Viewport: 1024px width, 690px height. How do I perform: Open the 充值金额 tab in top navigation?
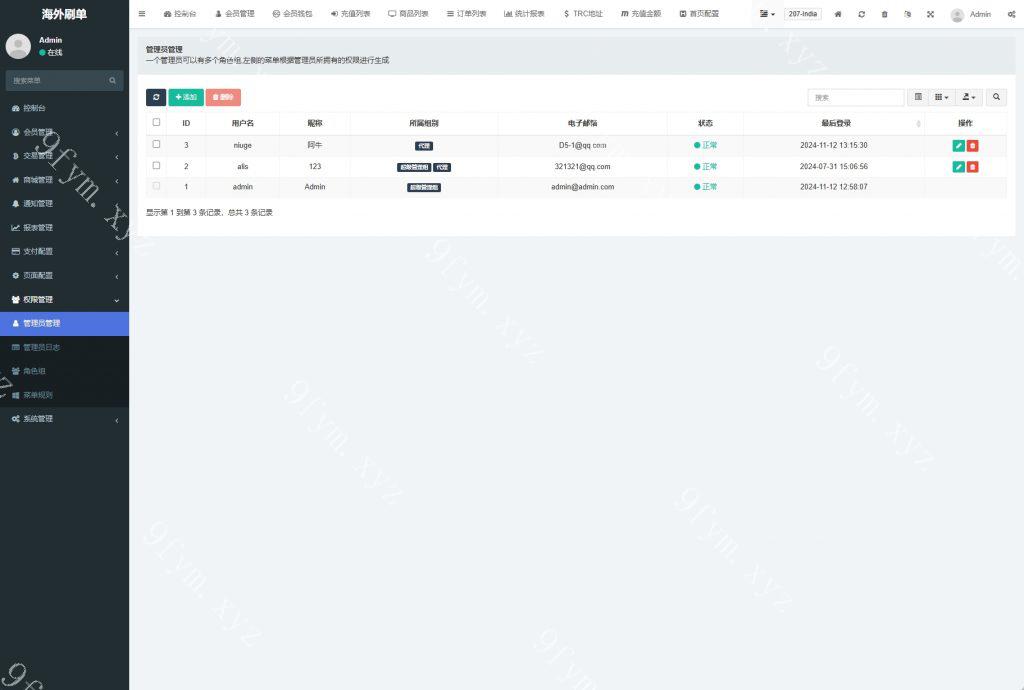(641, 14)
